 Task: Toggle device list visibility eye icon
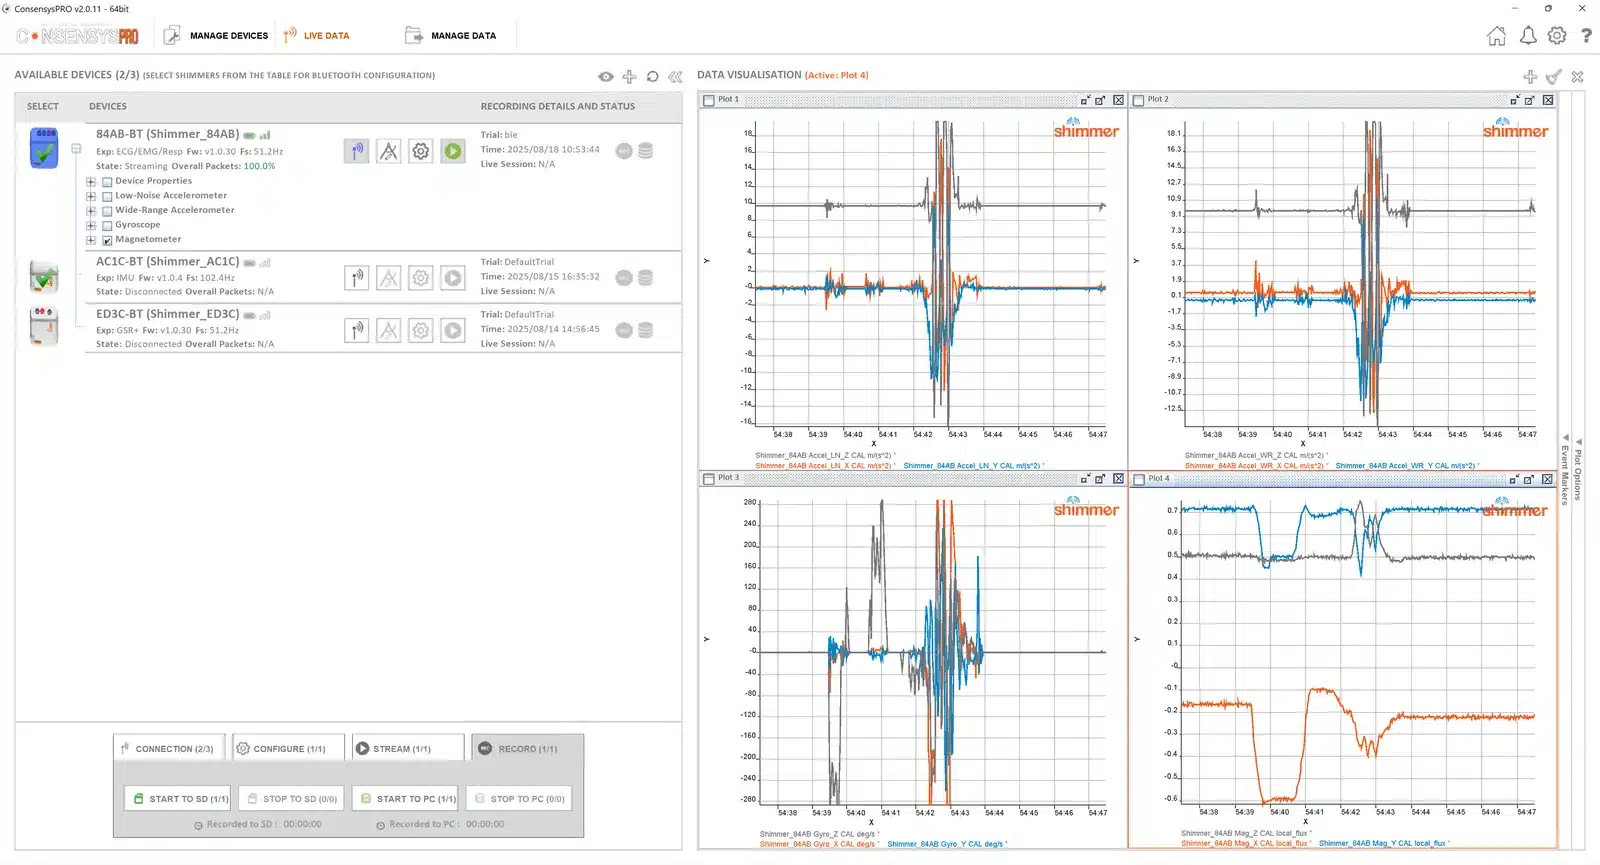[x=606, y=76]
